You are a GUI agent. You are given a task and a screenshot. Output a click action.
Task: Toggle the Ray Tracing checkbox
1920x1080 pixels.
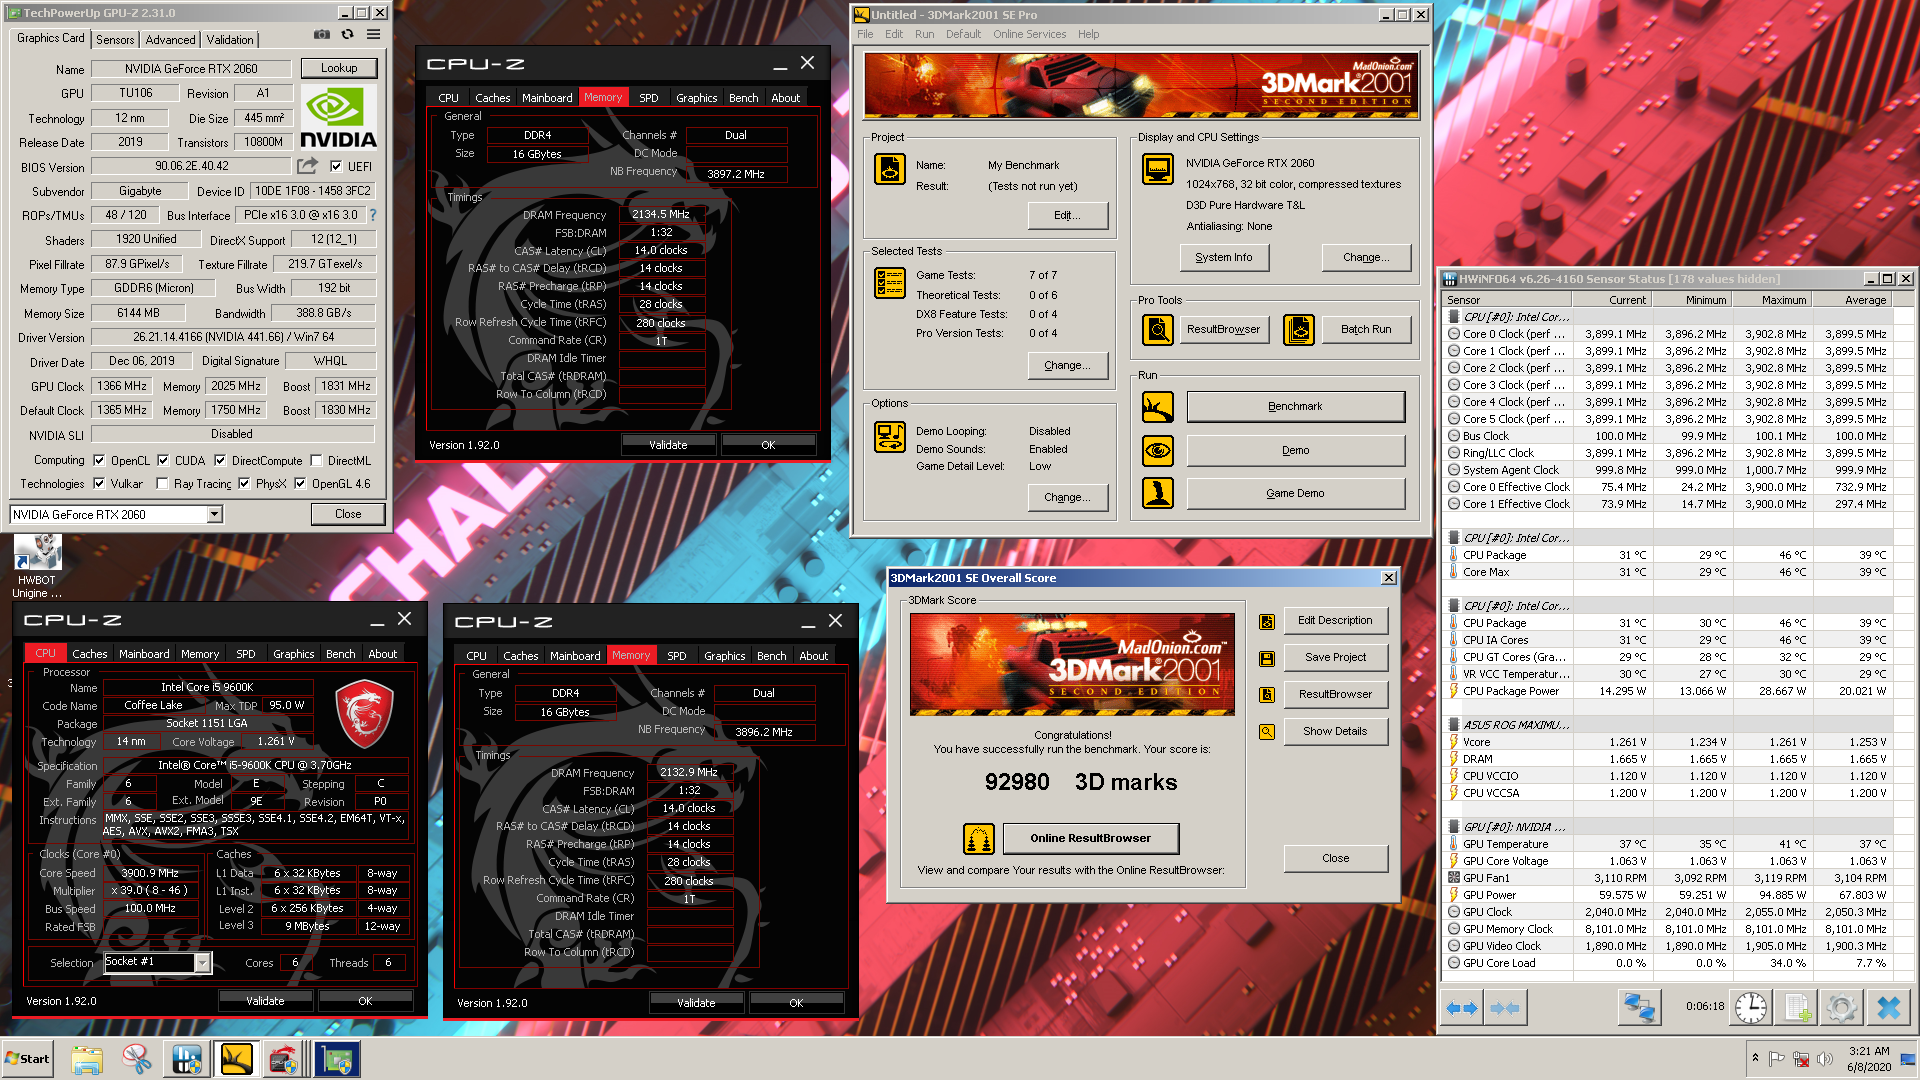click(162, 484)
